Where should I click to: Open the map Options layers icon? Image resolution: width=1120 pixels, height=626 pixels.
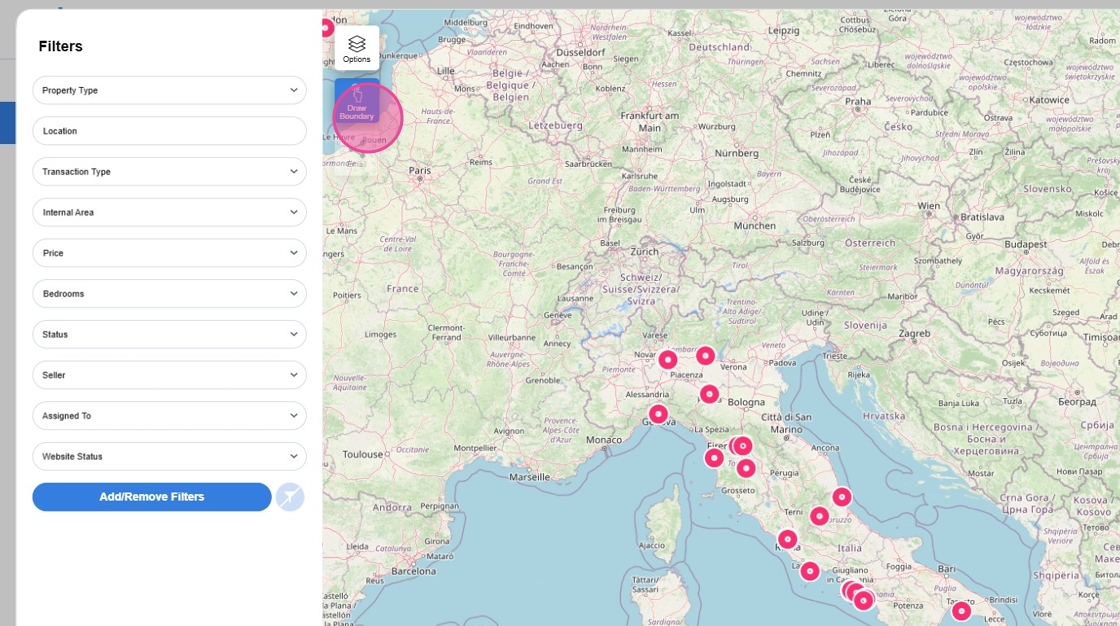click(x=356, y=48)
